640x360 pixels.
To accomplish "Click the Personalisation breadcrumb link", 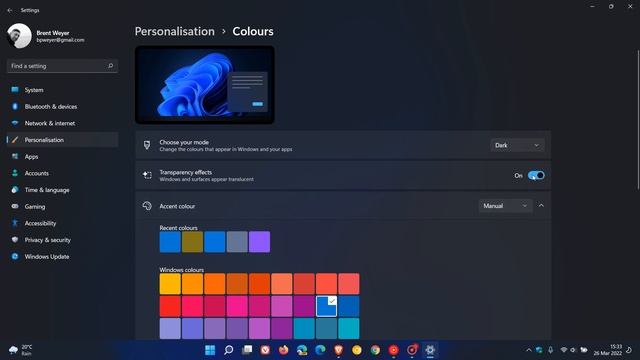I will [x=174, y=31].
